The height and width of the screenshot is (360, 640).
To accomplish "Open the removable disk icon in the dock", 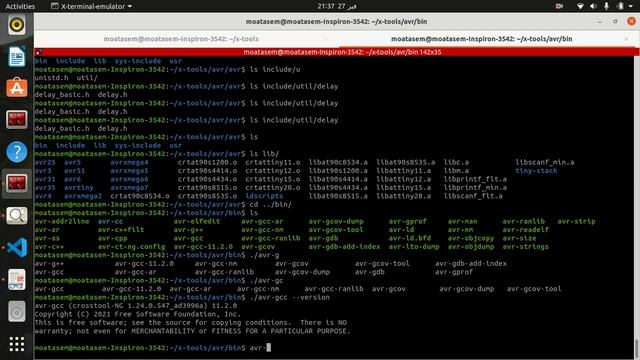I will pos(16,312).
